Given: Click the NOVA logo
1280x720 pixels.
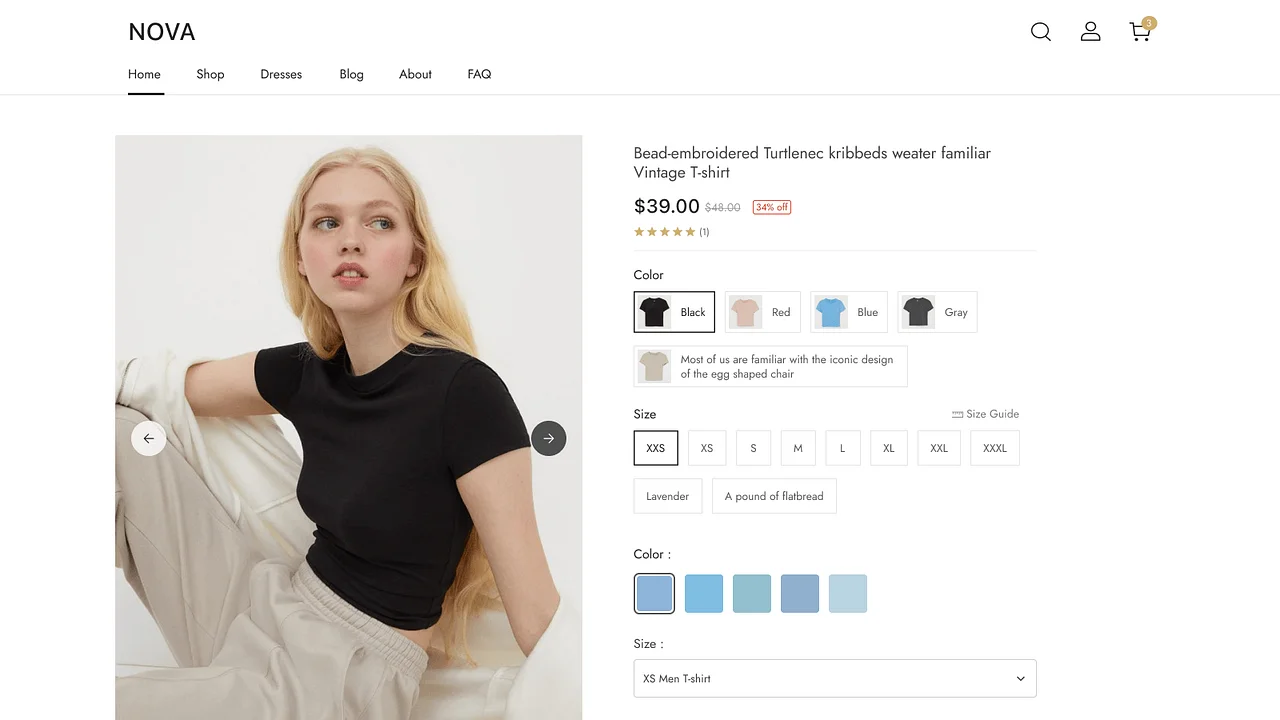Looking at the screenshot, I should [x=162, y=32].
